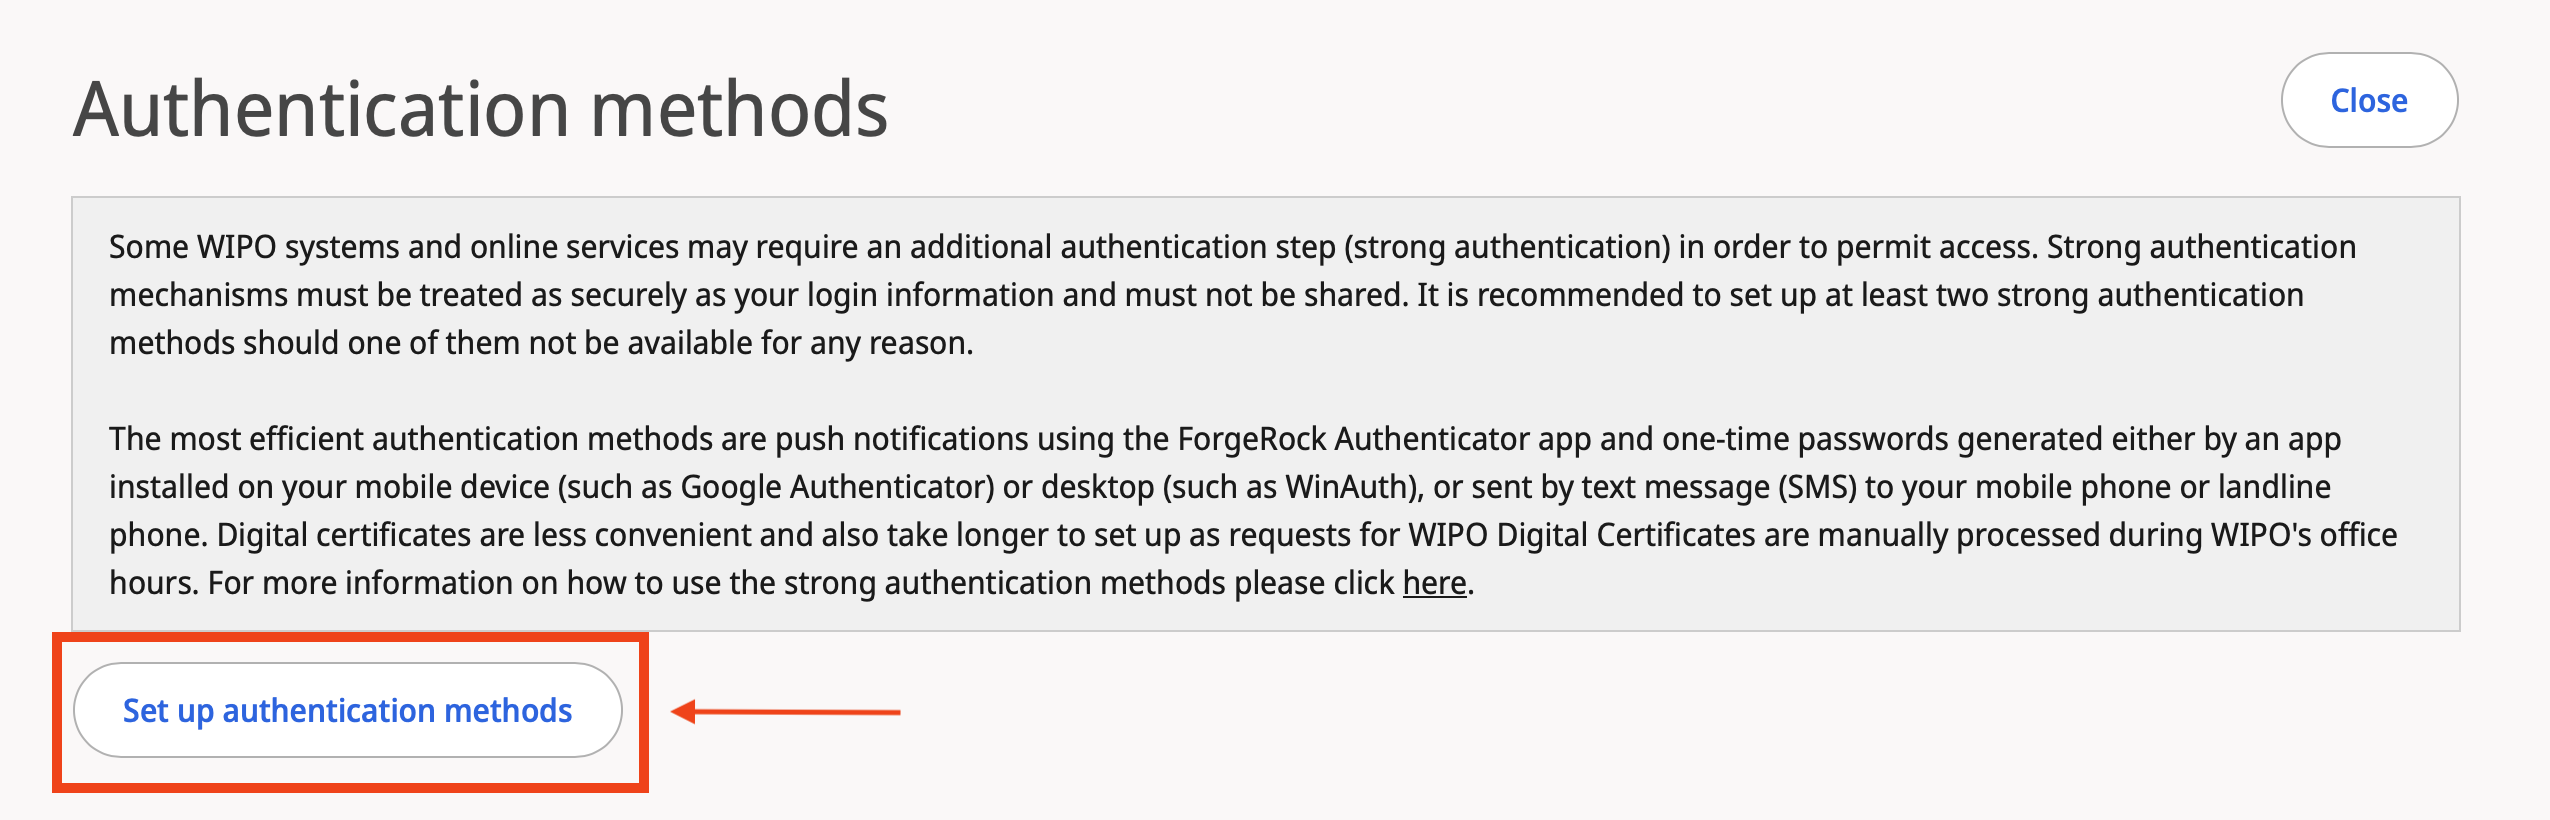Click the Authentication methods heading
Image resolution: width=2550 pixels, height=820 pixels.
(480, 109)
